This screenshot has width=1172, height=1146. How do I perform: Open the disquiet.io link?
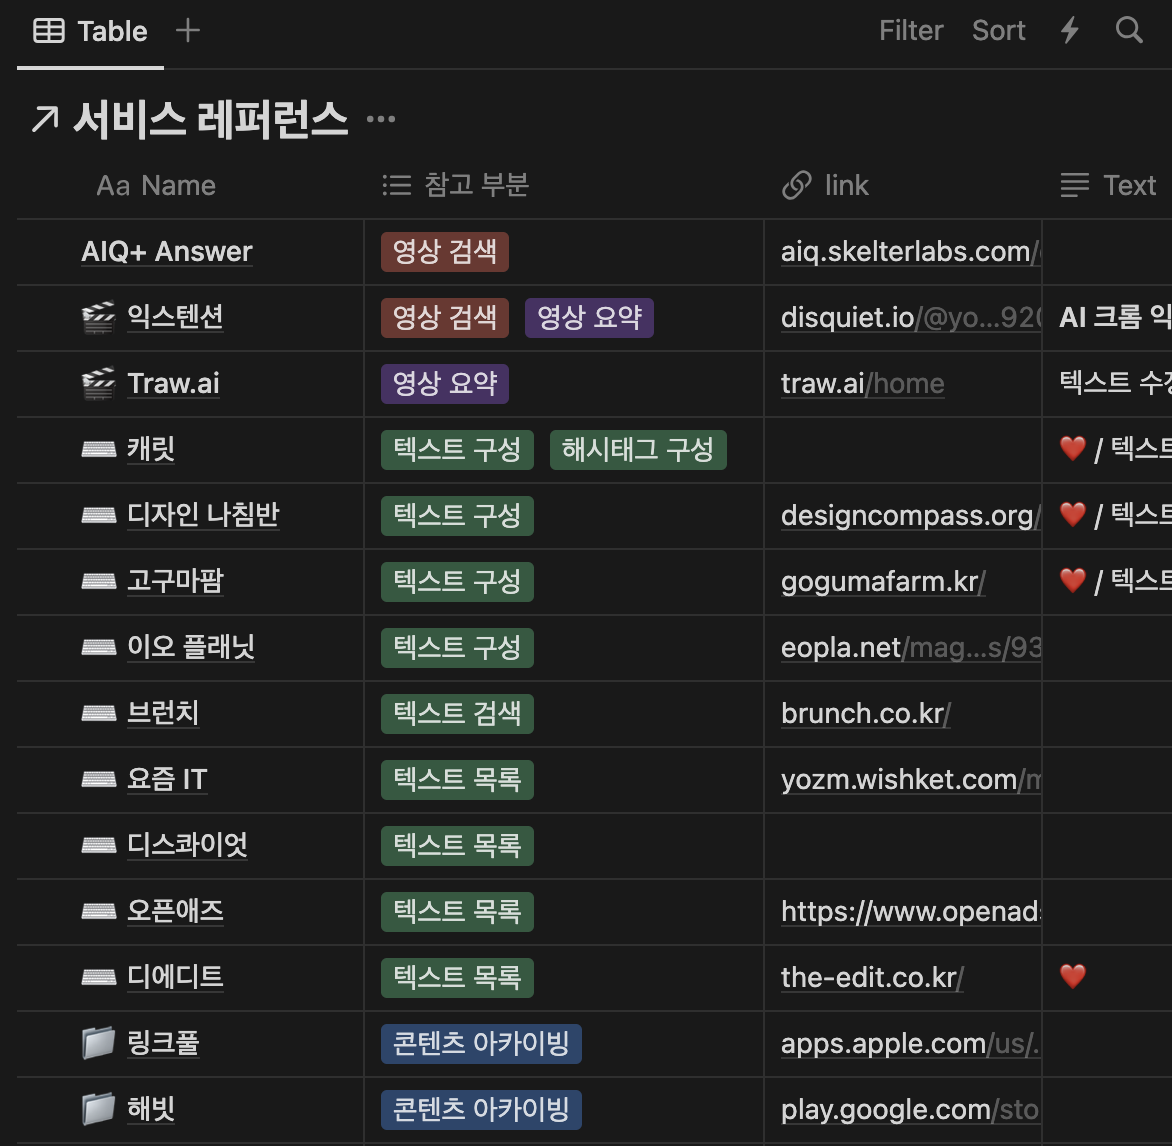[x=910, y=318]
